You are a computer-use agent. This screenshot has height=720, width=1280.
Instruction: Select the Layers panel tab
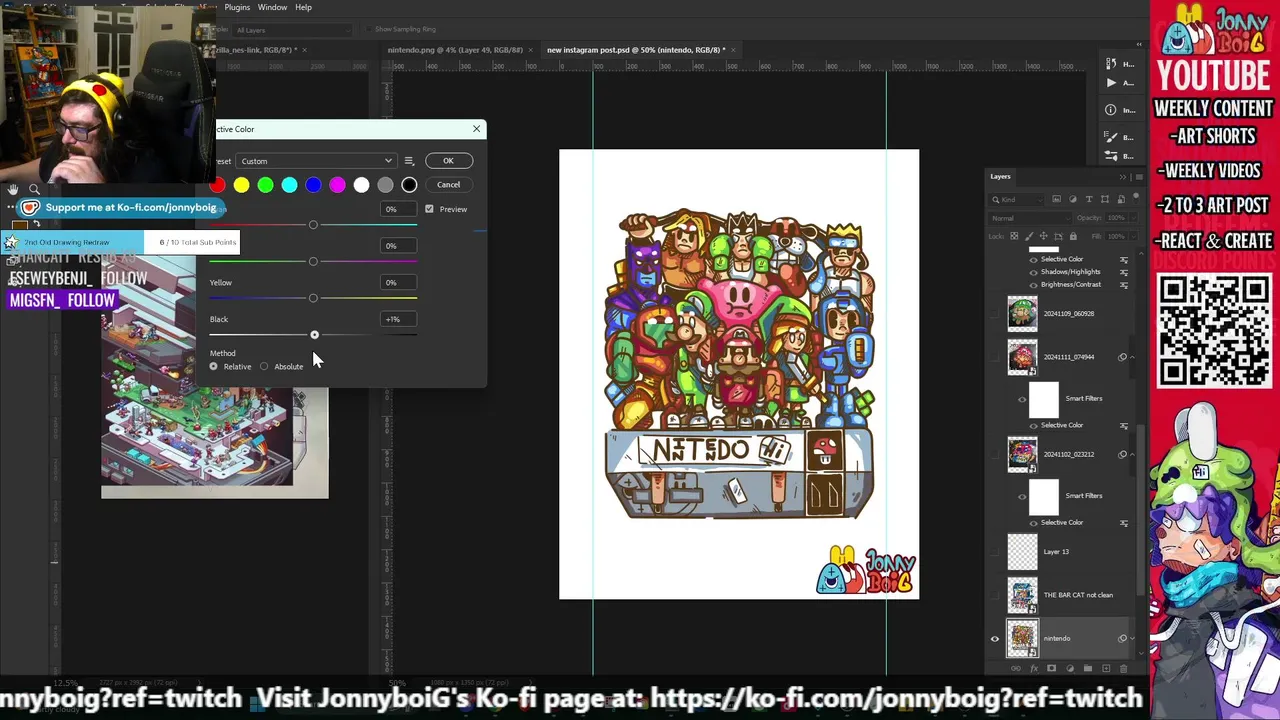(1000, 177)
